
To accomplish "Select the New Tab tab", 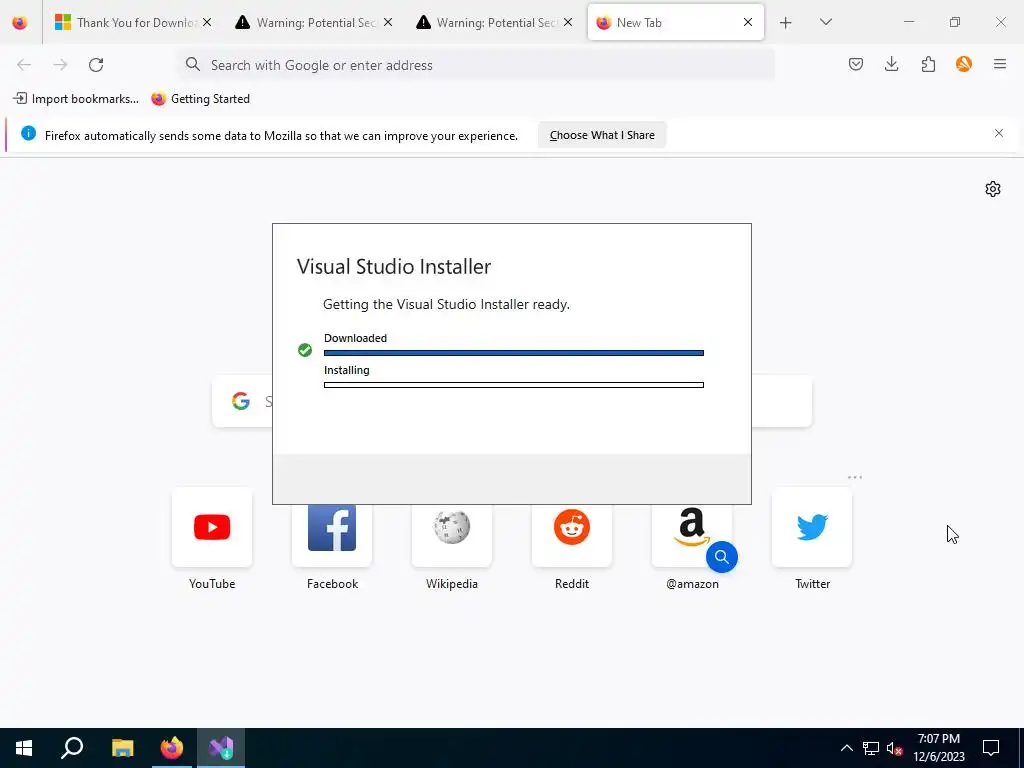I will (675, 22).
